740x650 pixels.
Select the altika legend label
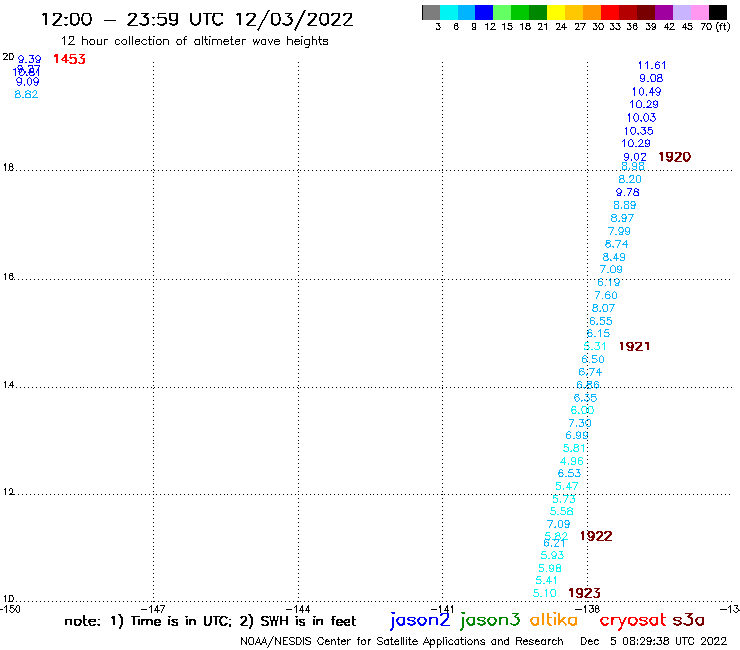pos(554,619)
